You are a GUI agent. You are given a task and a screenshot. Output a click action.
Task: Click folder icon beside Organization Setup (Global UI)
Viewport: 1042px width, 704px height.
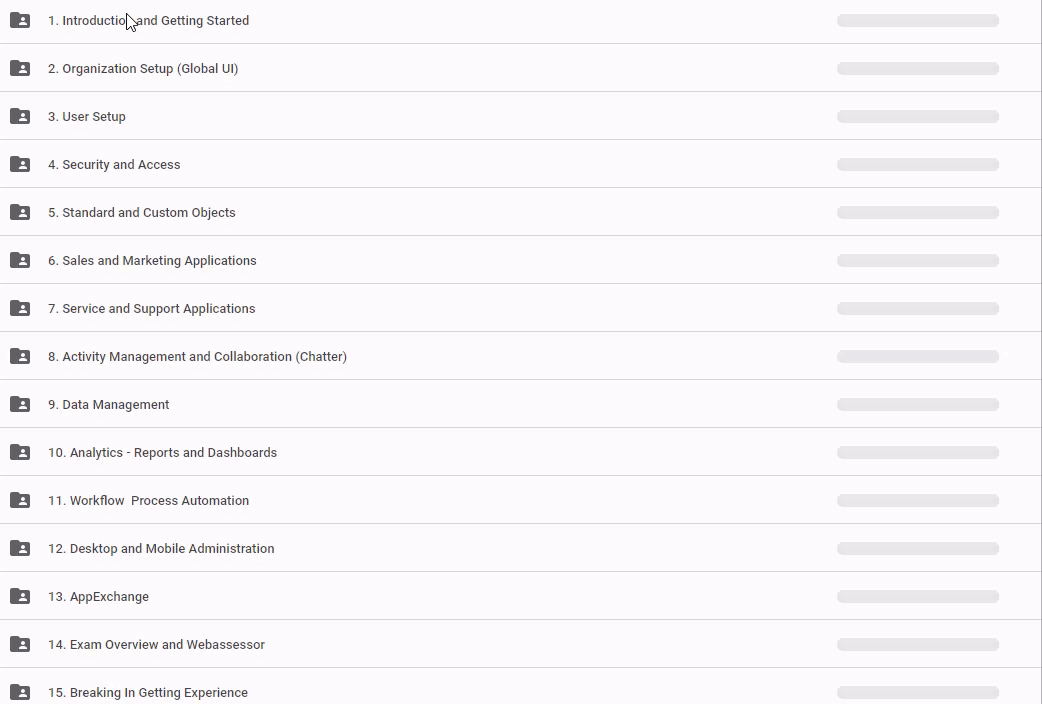tap(20, 68)
